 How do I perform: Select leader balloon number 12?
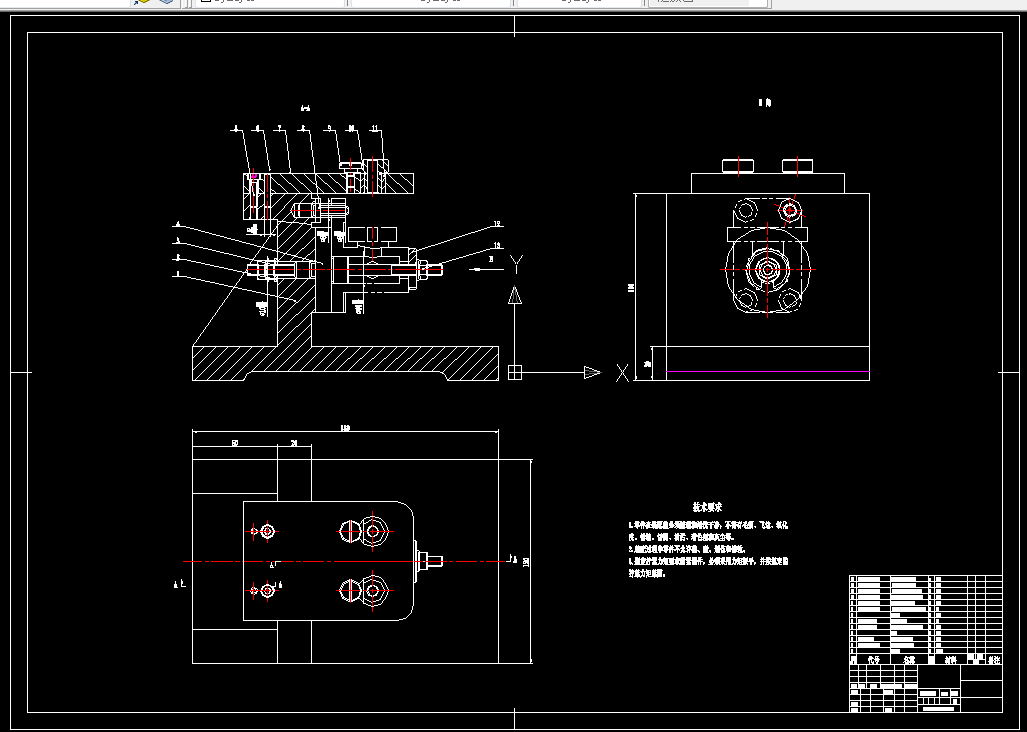coord(497,224)
